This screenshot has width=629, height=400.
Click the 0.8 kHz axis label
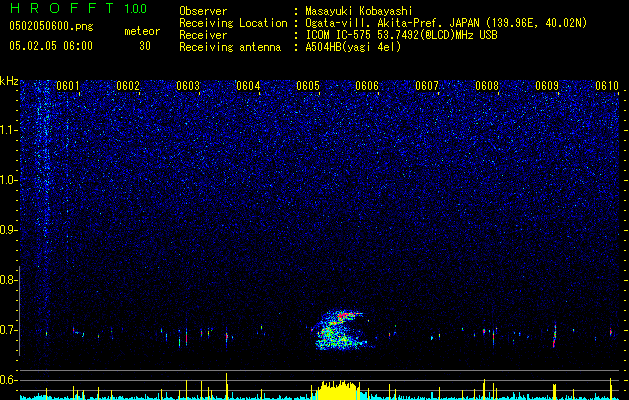click(x=6, y=280)
